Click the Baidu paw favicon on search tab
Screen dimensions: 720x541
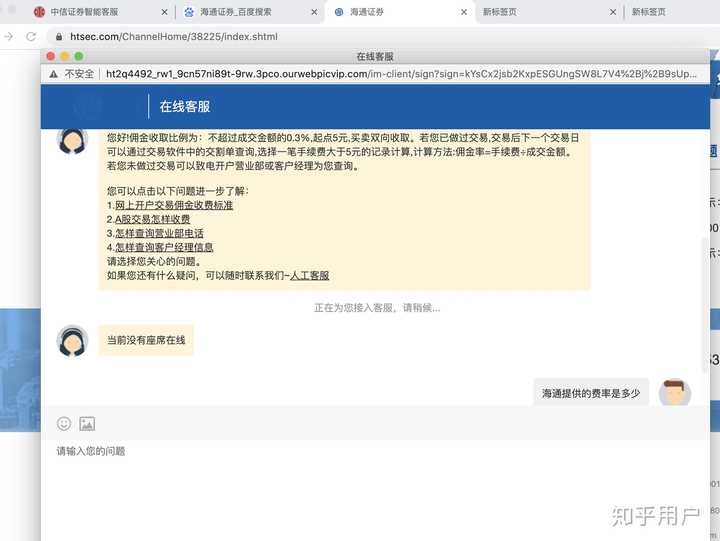(x=189, y=12)
